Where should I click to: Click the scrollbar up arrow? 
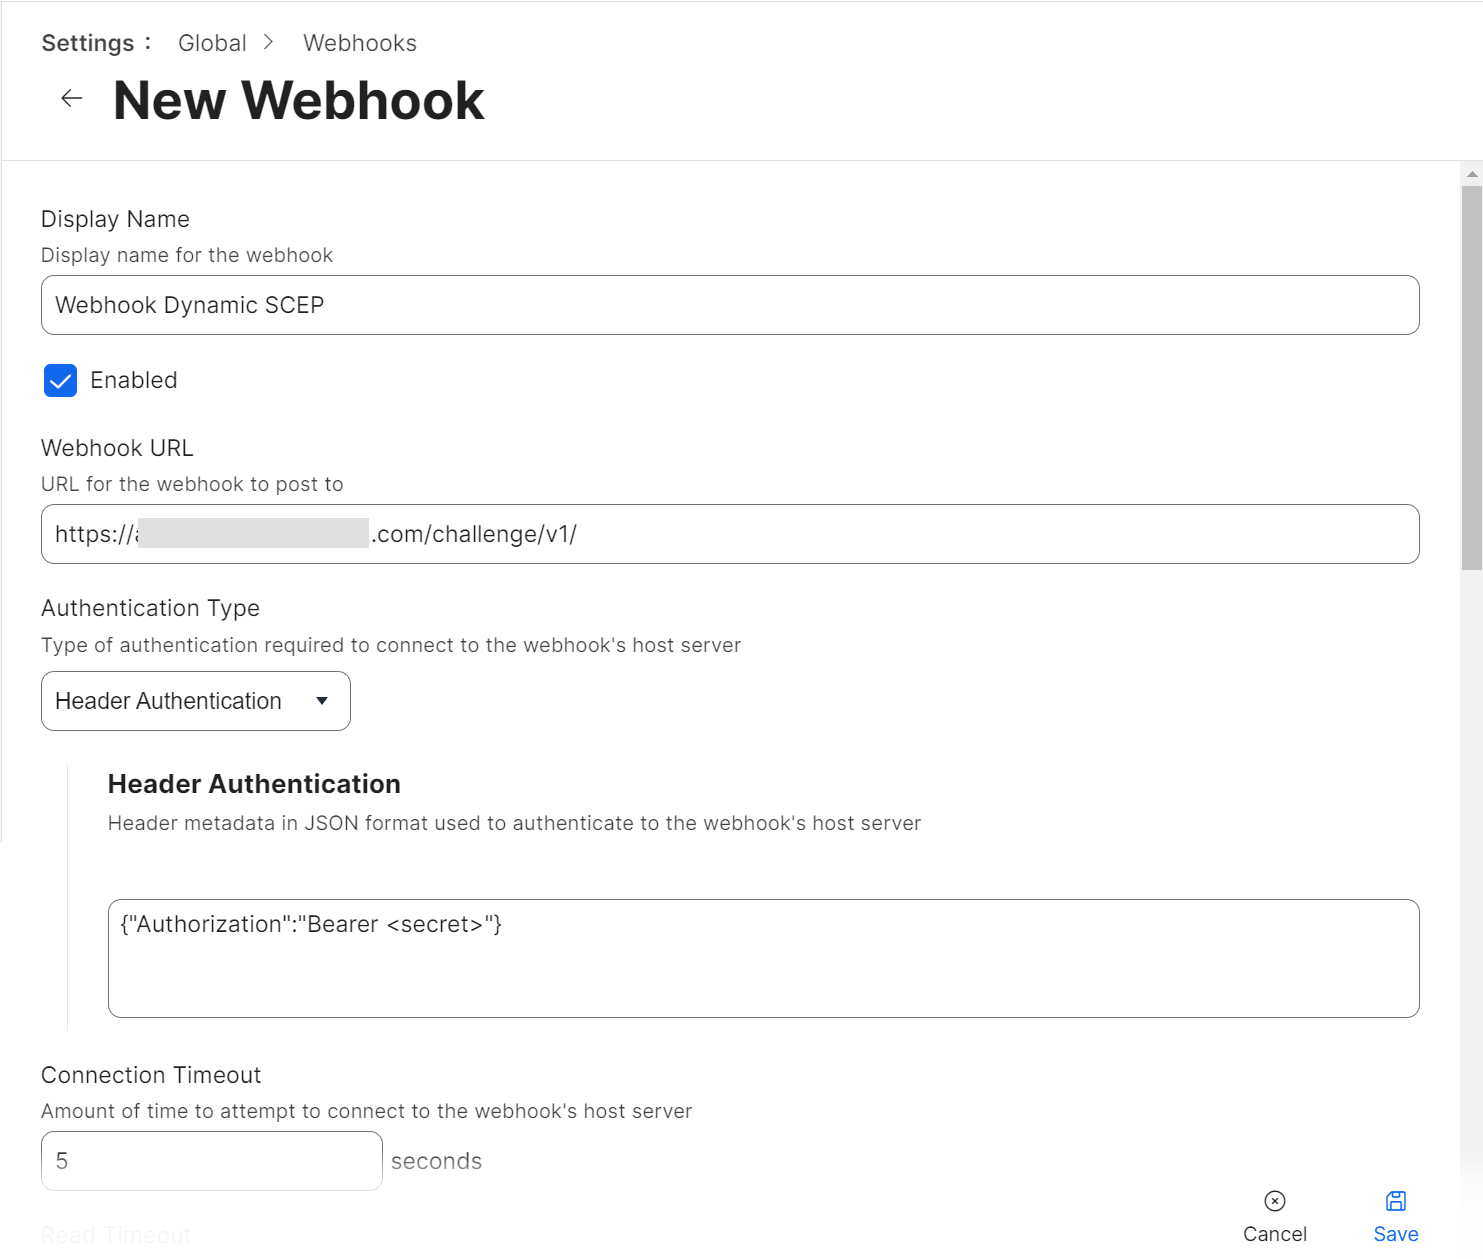coord(1472,174)
